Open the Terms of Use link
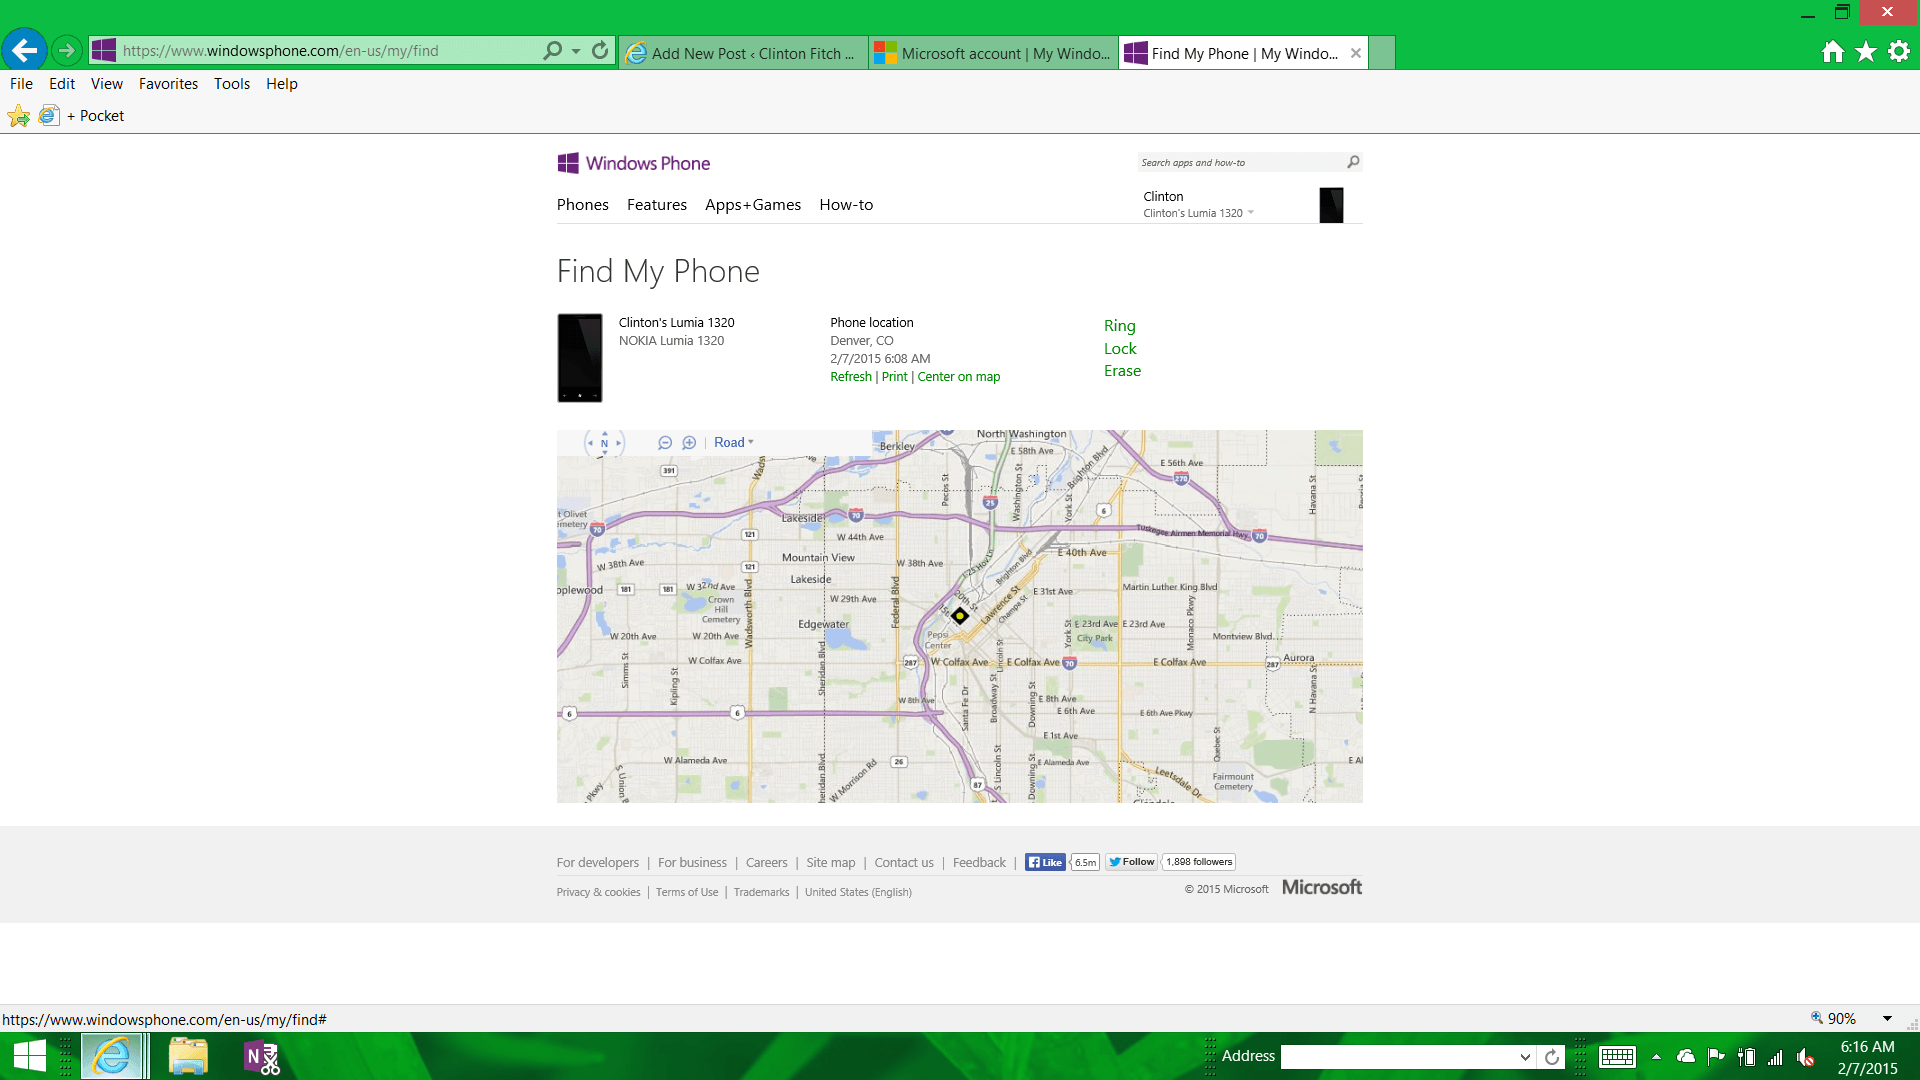The width and height of the screenshot is (1920, 1080). click(x=686, y=892)
